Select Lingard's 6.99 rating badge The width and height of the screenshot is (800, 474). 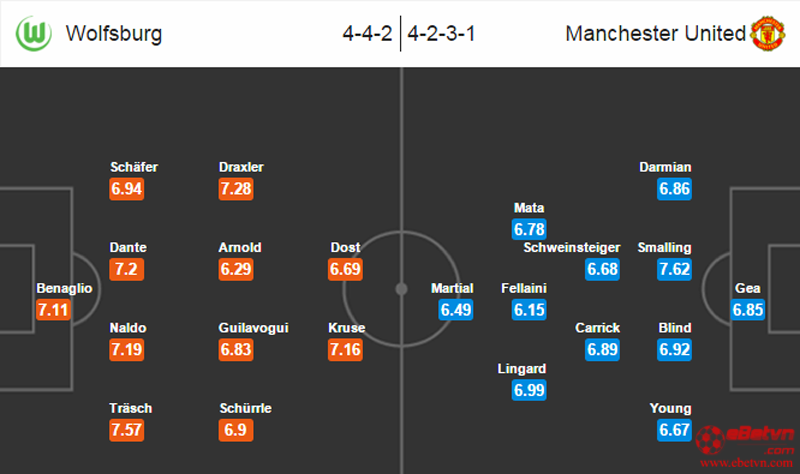tap(529, 390)
